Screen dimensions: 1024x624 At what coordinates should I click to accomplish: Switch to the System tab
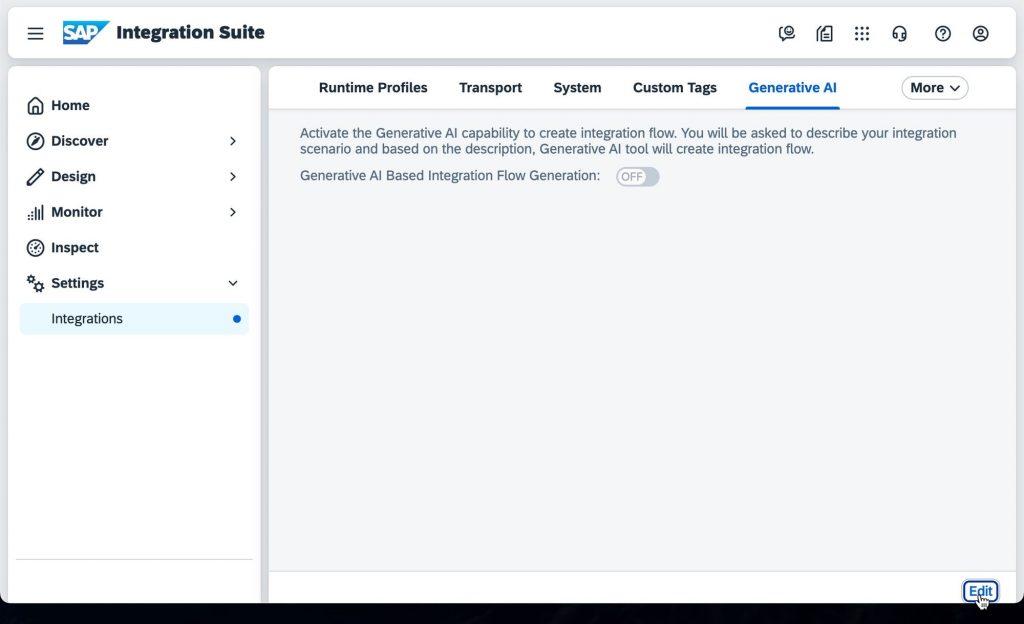point(577,87)
